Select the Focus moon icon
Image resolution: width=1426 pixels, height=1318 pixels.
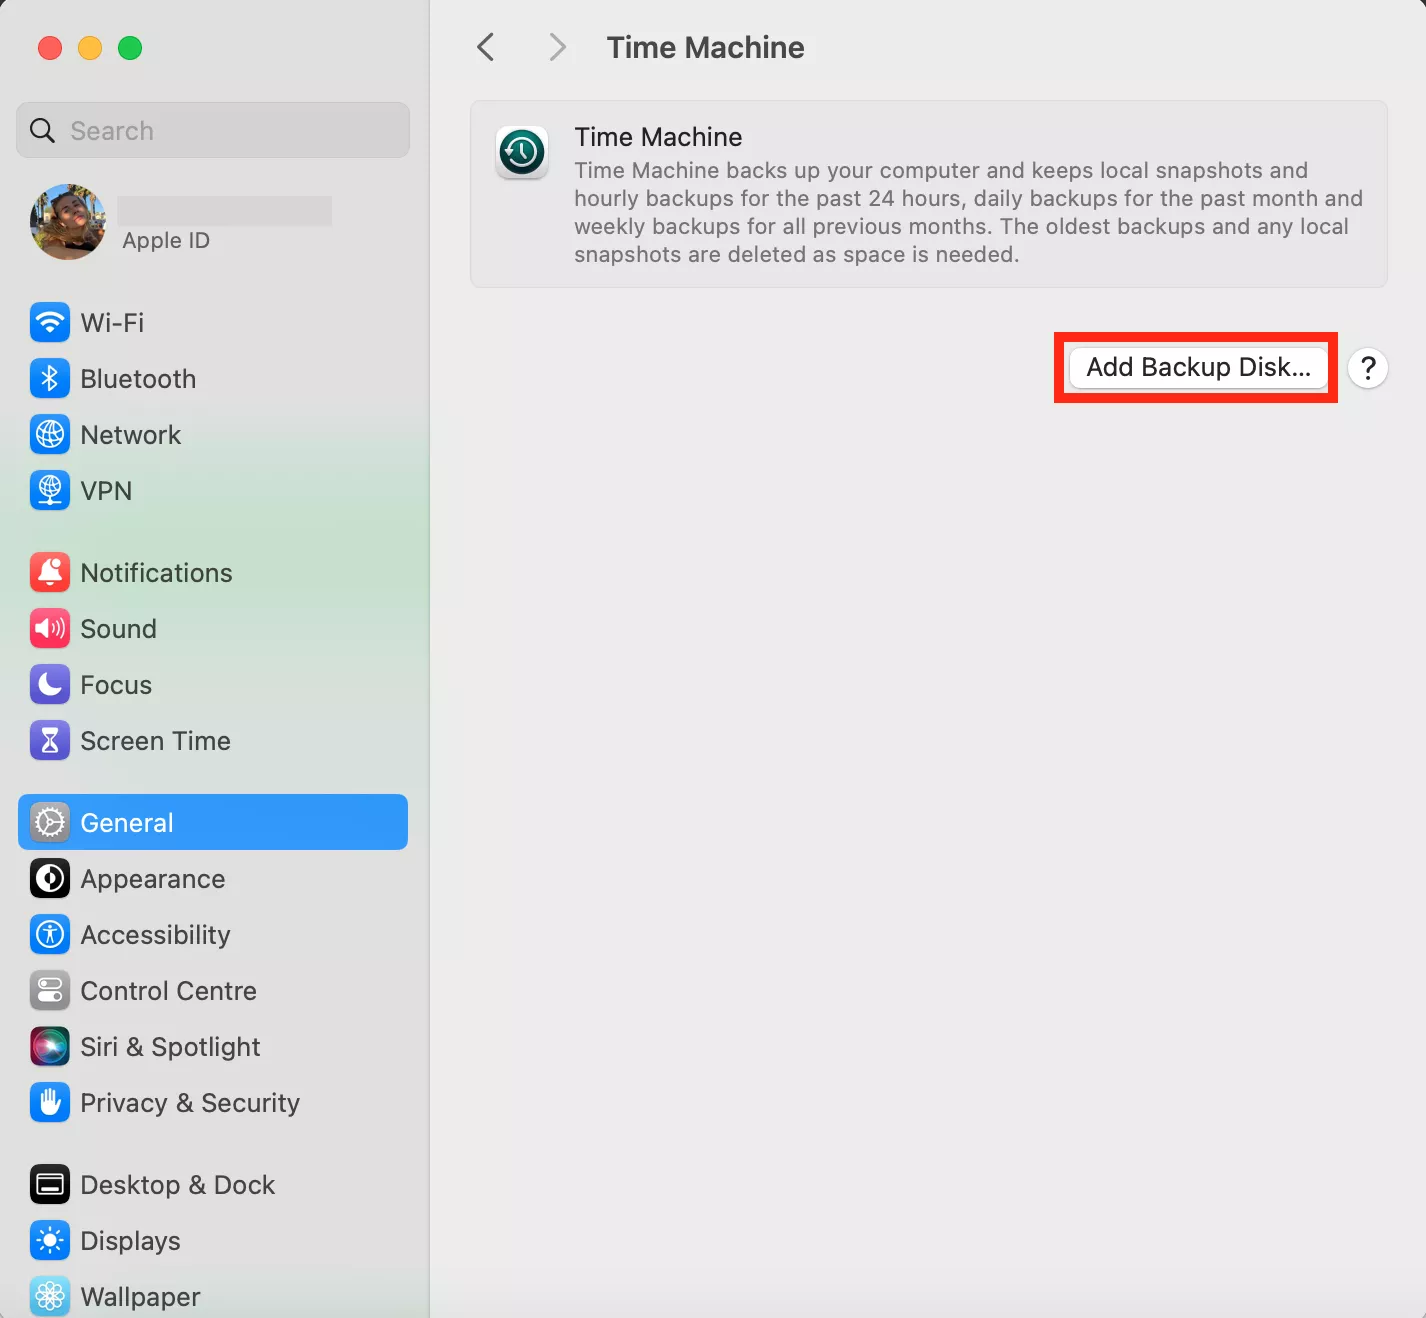(50, 684)
